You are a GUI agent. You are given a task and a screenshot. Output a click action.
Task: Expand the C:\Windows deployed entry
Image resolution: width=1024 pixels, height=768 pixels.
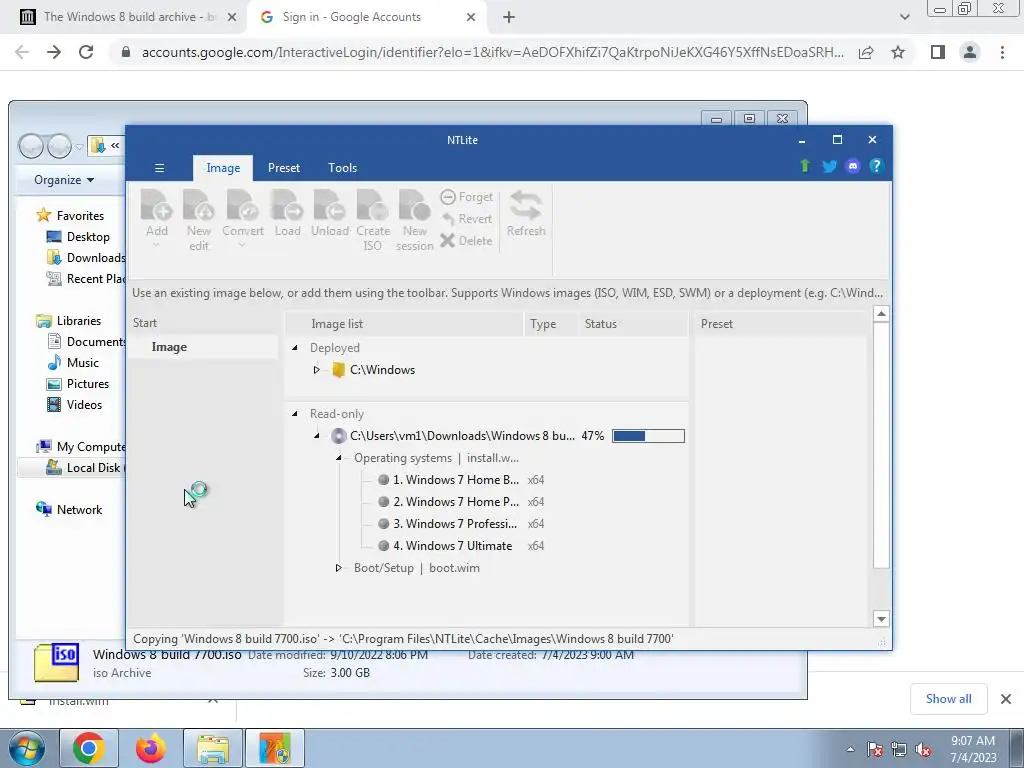click(317, 370)
